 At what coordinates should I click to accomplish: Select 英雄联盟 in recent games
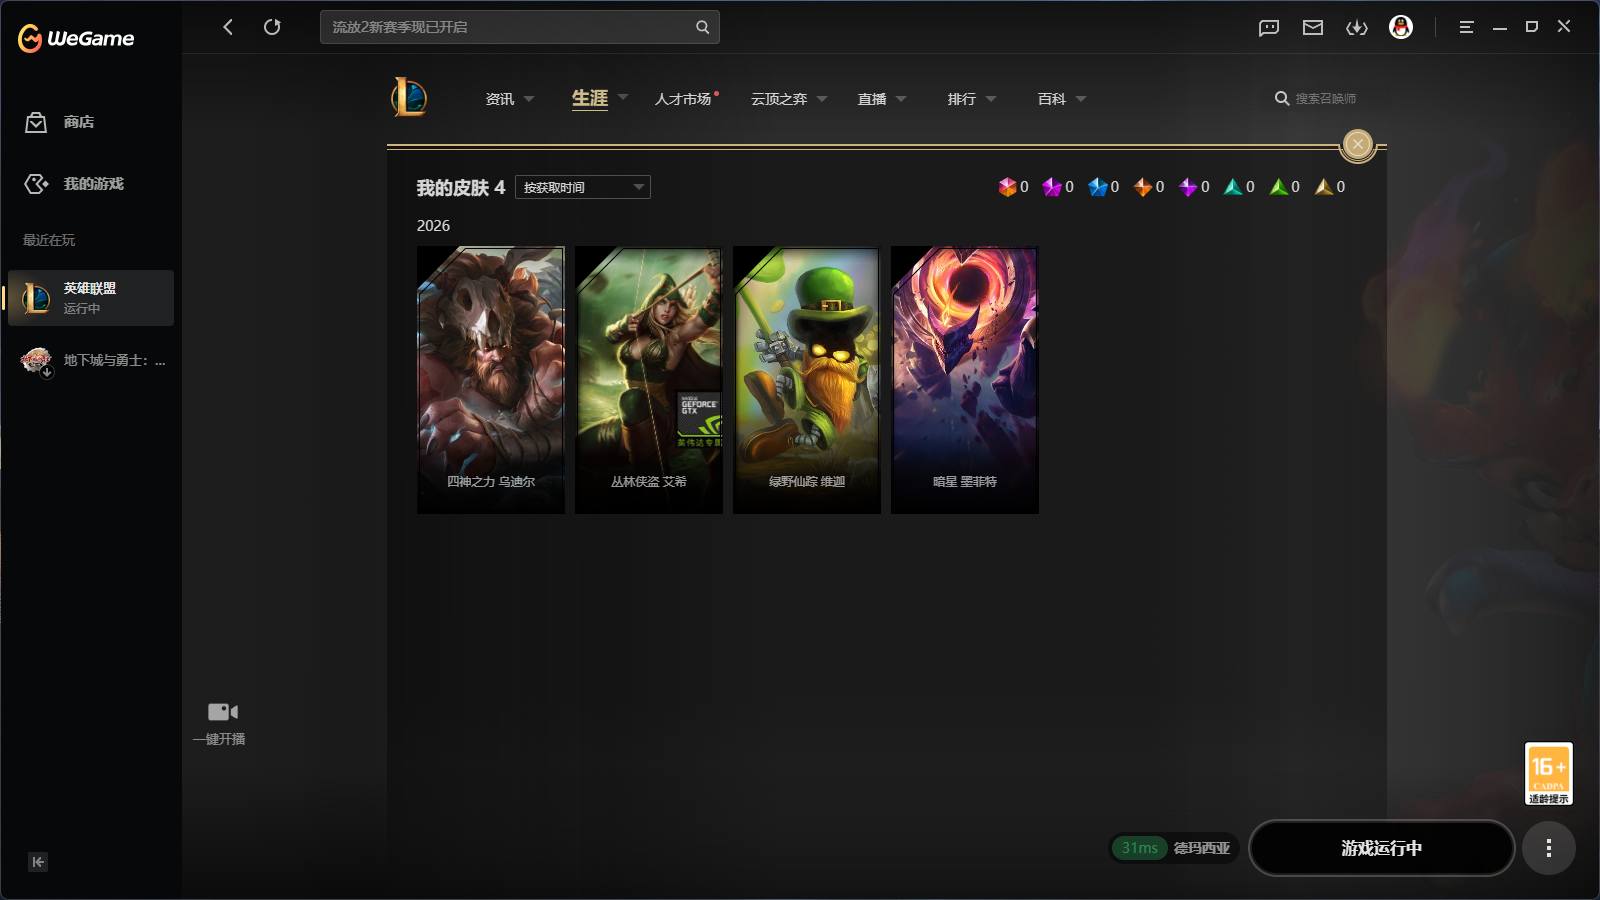tap(91, 298)
